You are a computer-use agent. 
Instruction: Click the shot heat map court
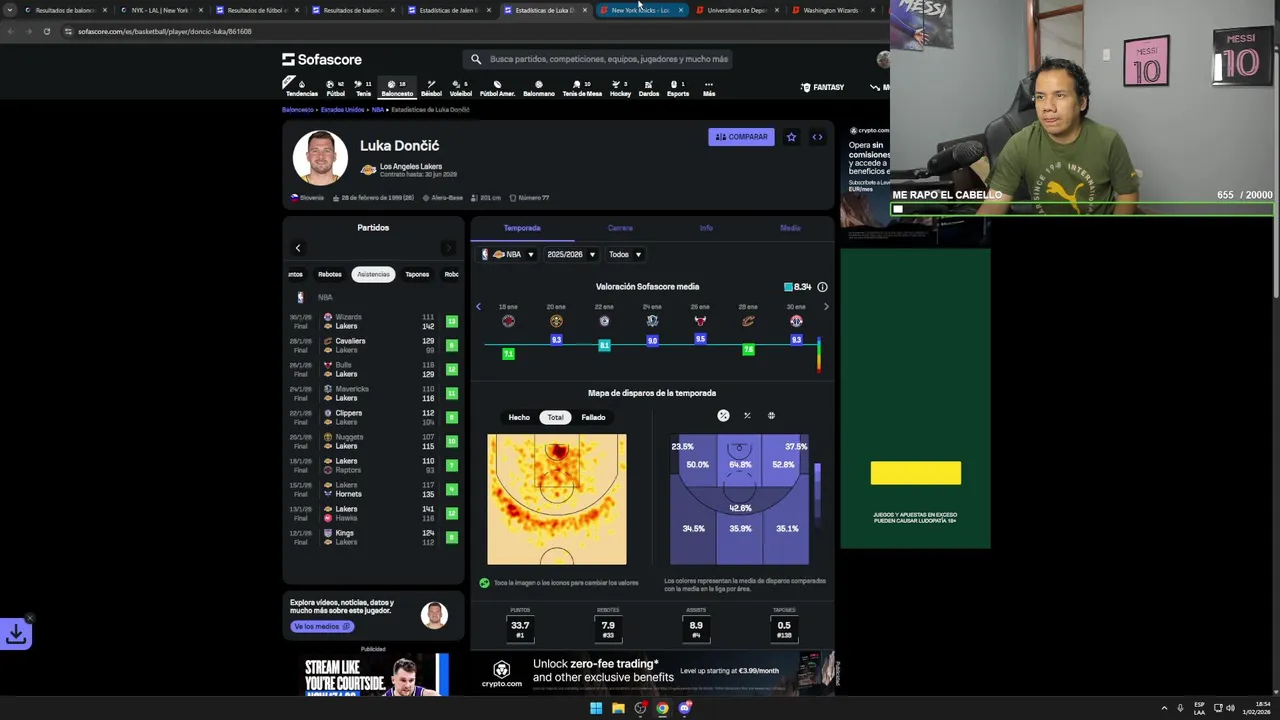(x=557, y=499)
